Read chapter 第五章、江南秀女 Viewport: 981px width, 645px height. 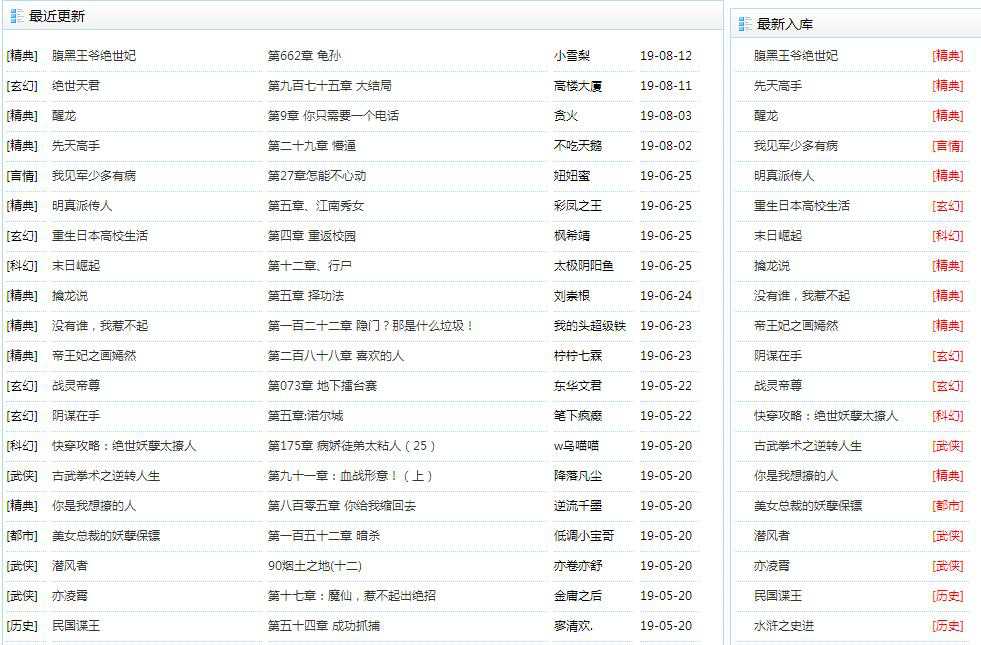tap(315, 206)
